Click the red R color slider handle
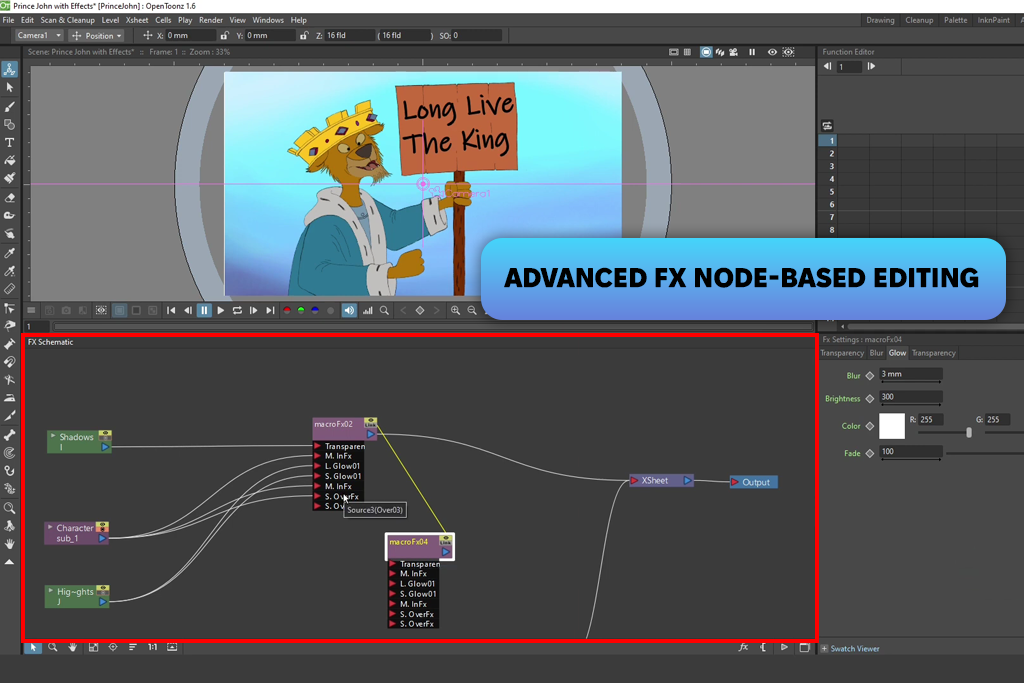 pos(968,432)
